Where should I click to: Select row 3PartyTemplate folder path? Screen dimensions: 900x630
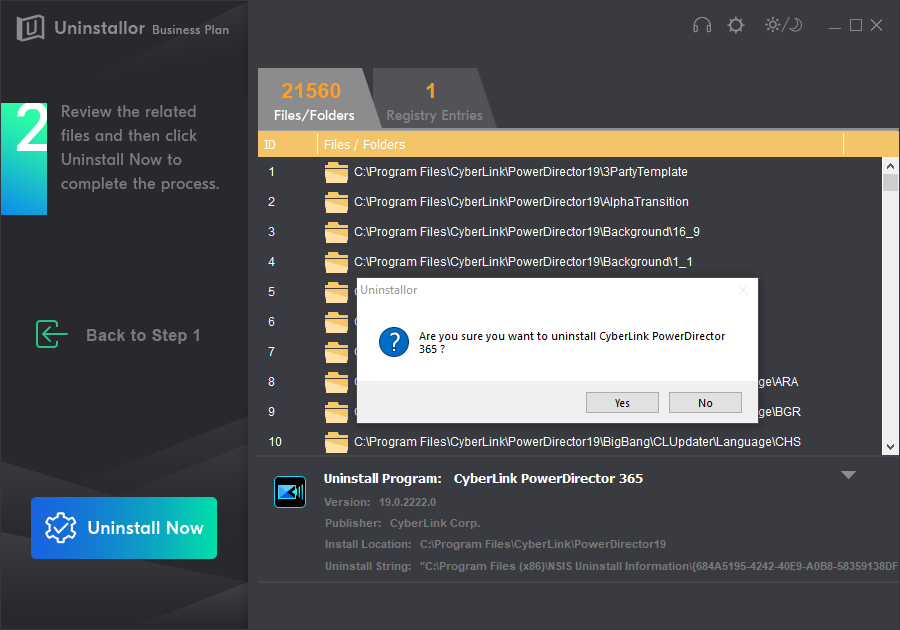pyautogui.click(x=521, y=172)
